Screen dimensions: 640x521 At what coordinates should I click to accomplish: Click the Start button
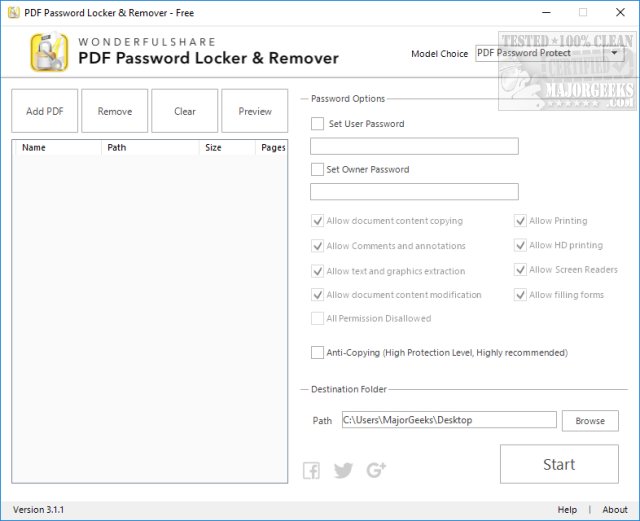[x=559, y=464]
